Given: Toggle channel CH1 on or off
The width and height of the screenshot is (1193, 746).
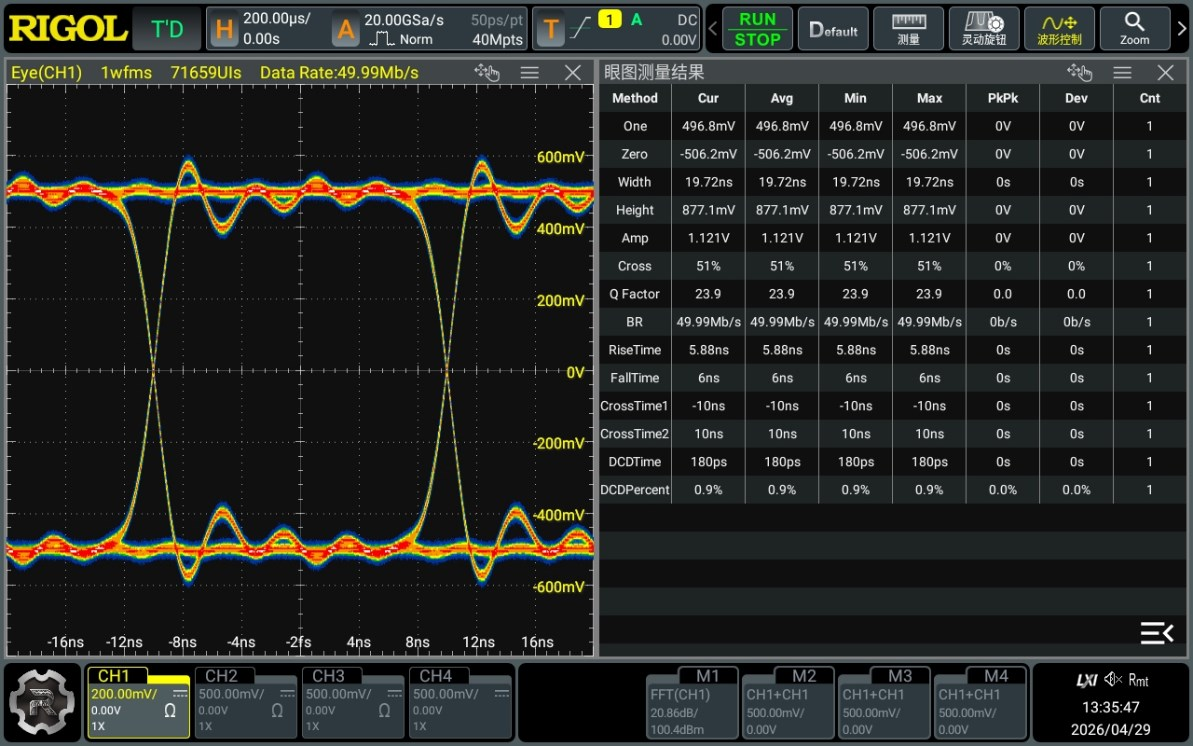Looking at the screenshot, I should (x=138, y=703).
